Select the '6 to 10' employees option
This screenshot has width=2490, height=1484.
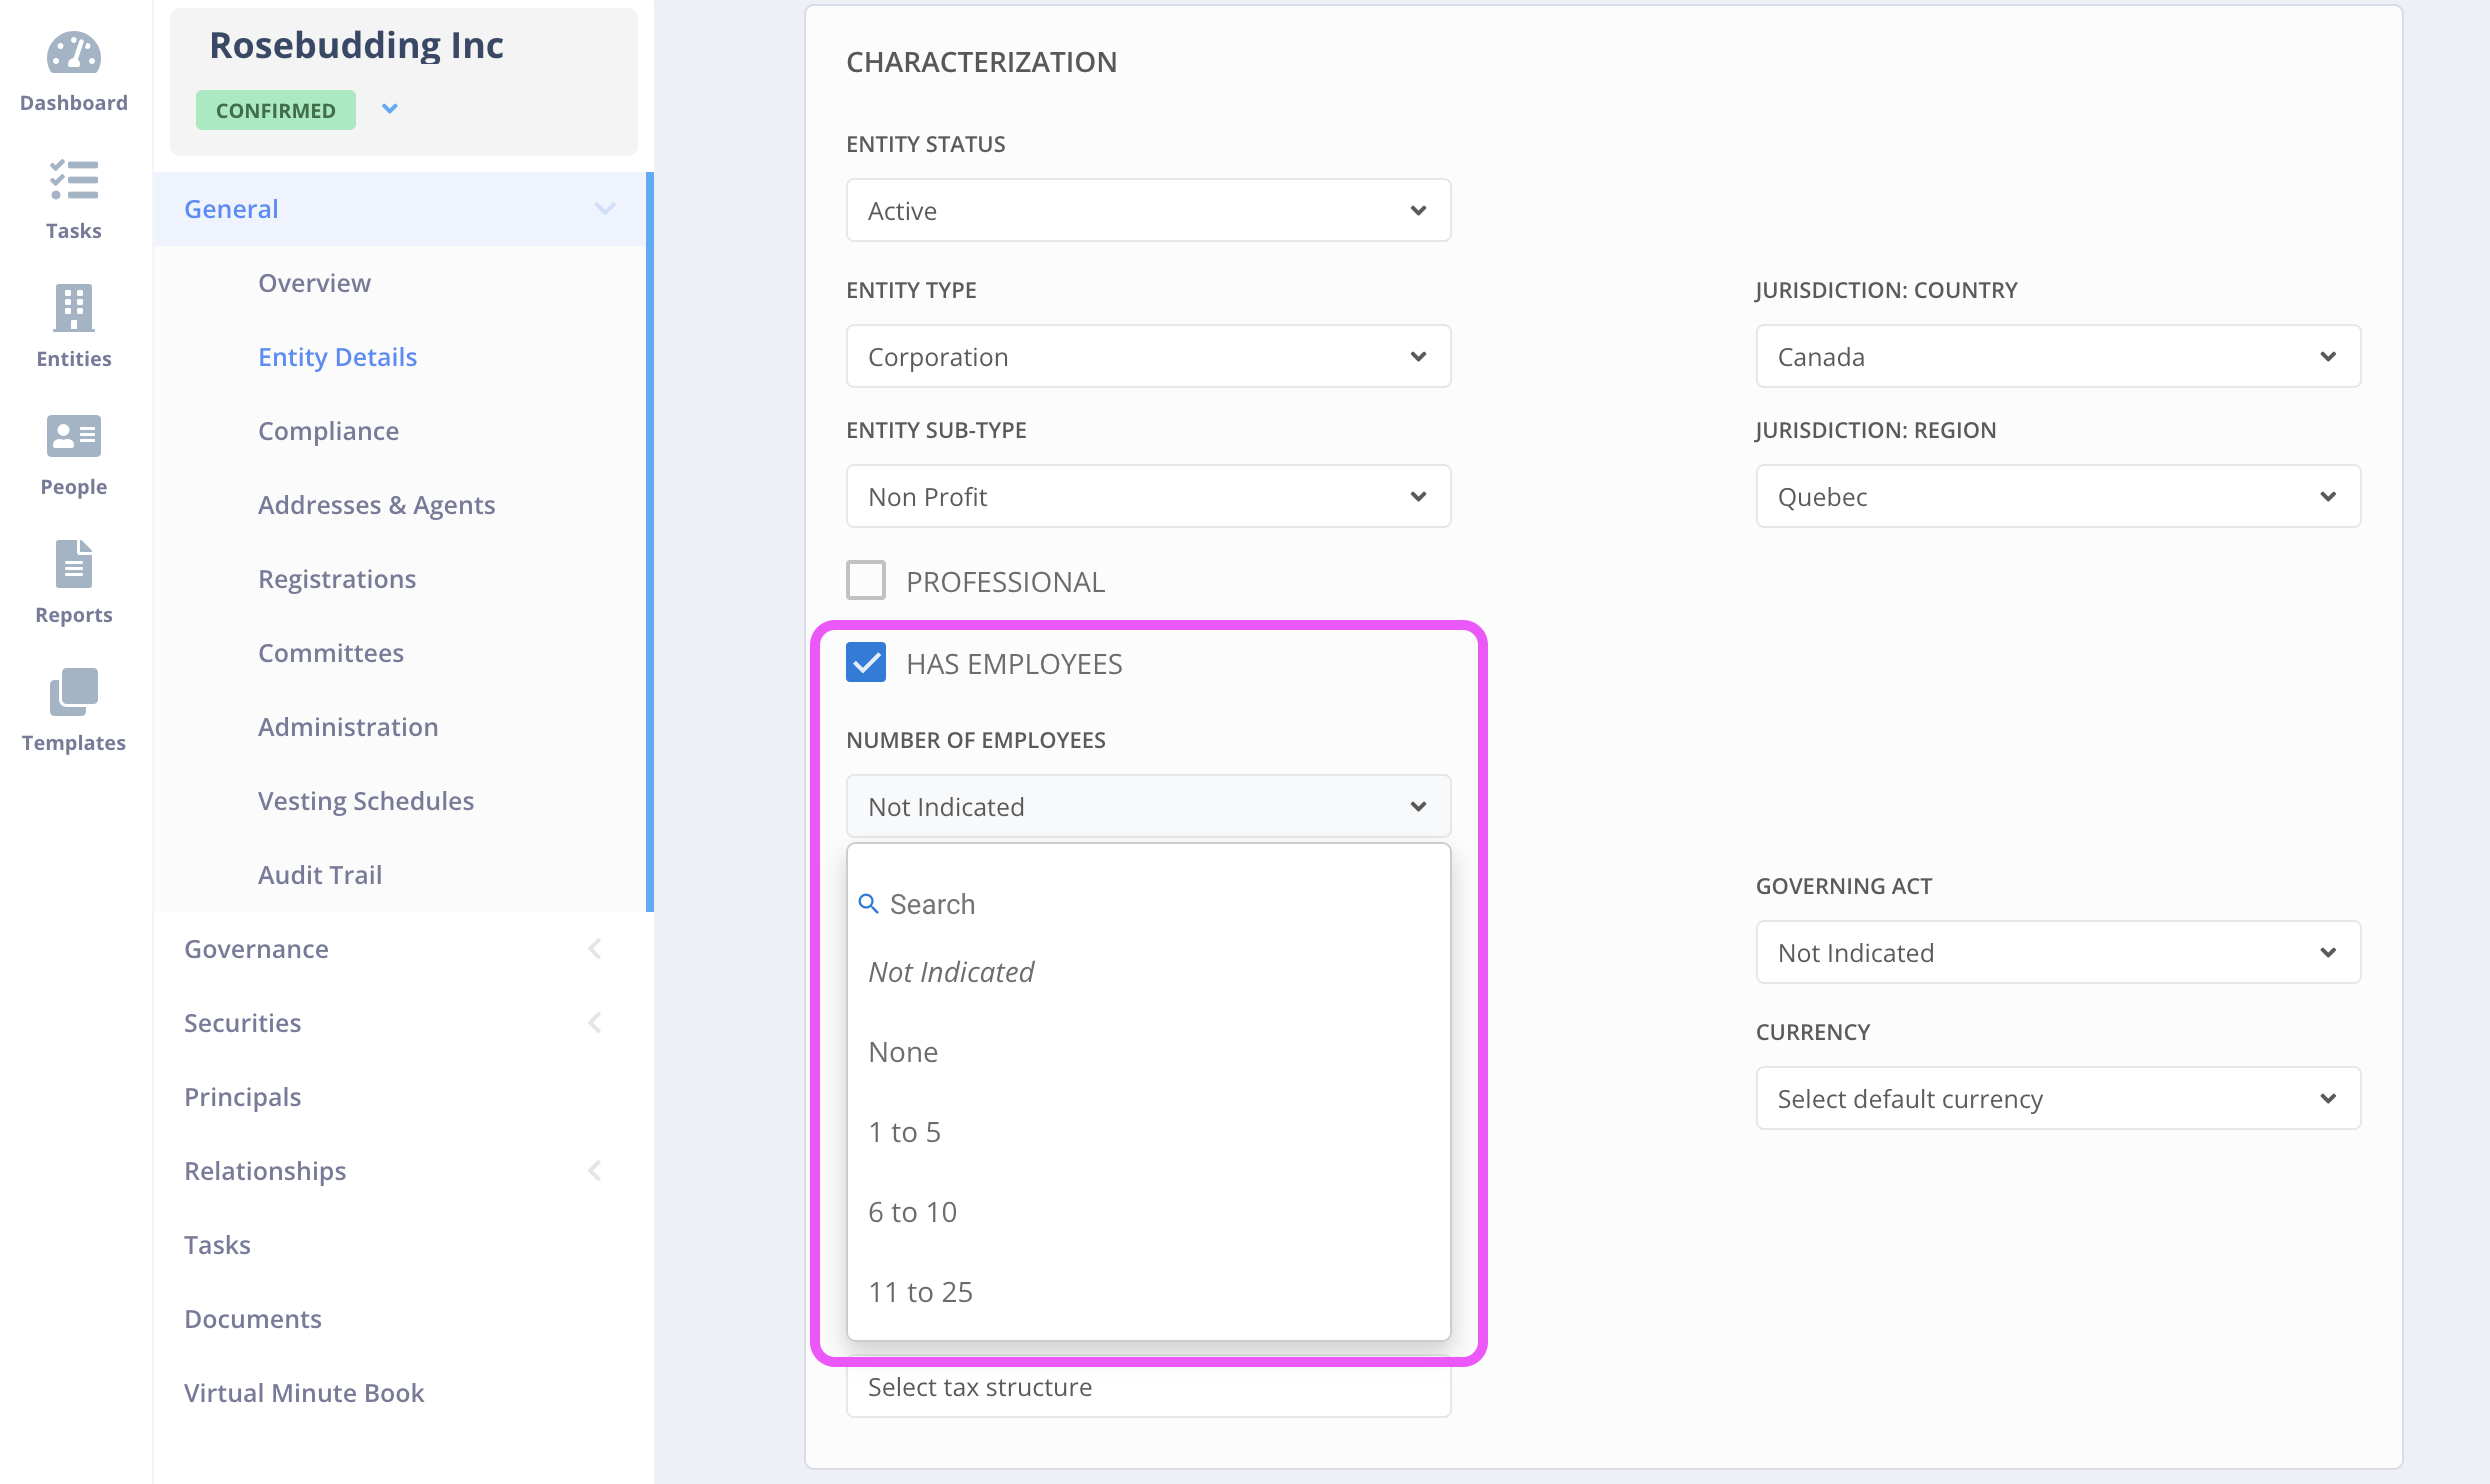tap(912, 1212)
